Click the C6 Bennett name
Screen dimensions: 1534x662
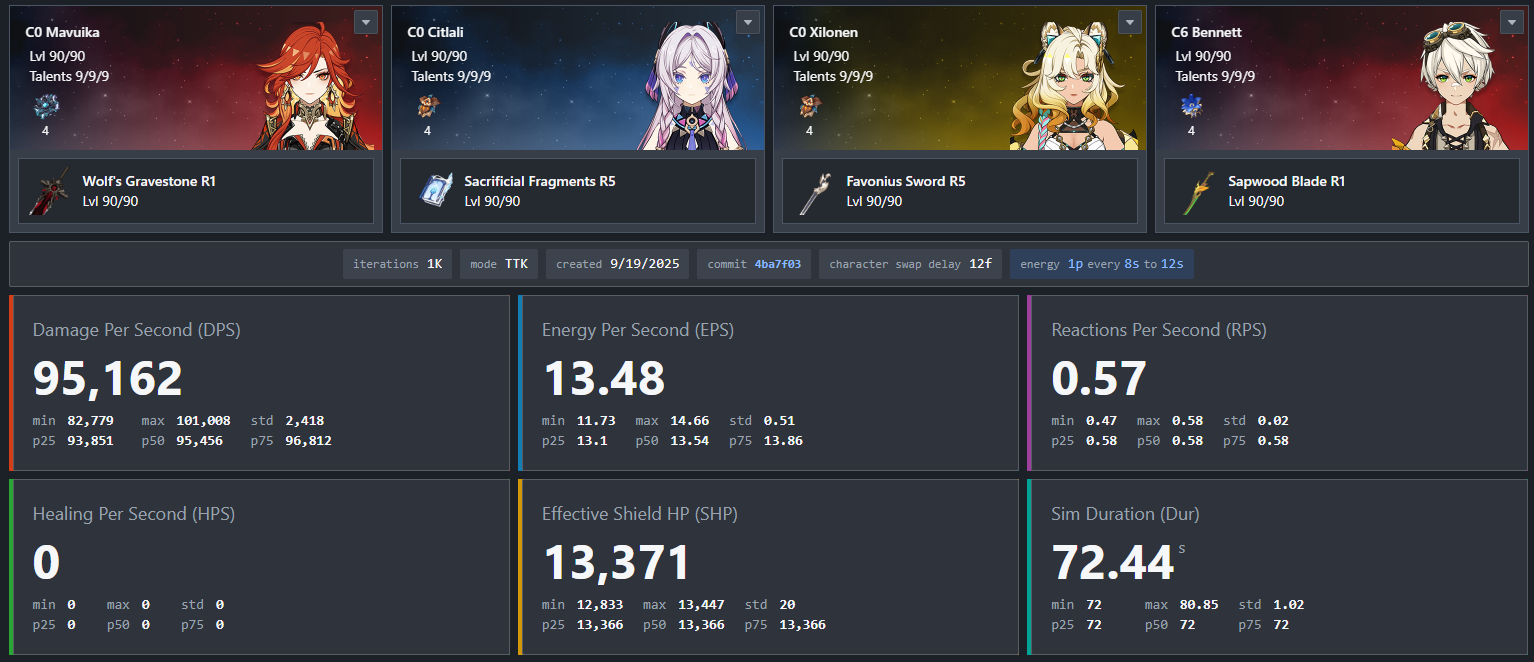tap(1206, 32)
